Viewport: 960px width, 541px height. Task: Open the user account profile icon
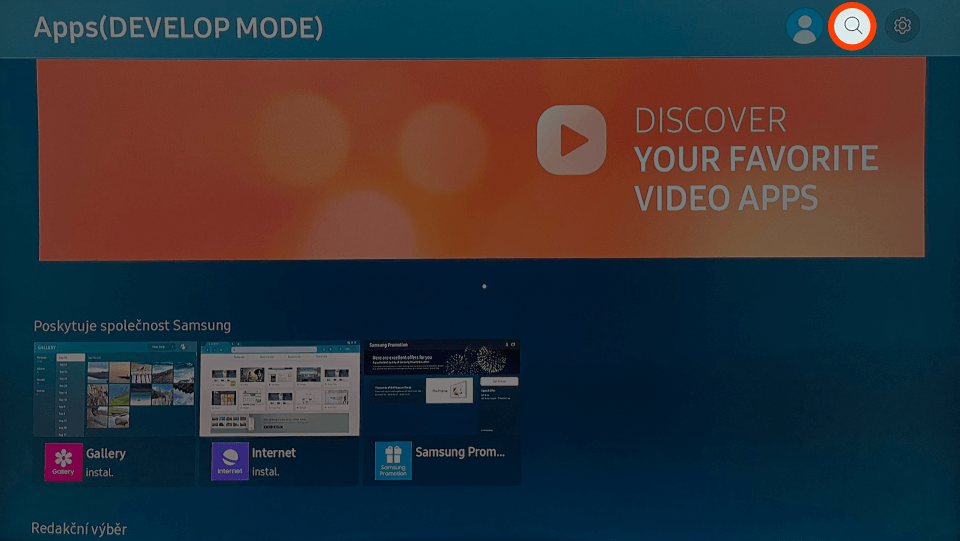[804, 26]
